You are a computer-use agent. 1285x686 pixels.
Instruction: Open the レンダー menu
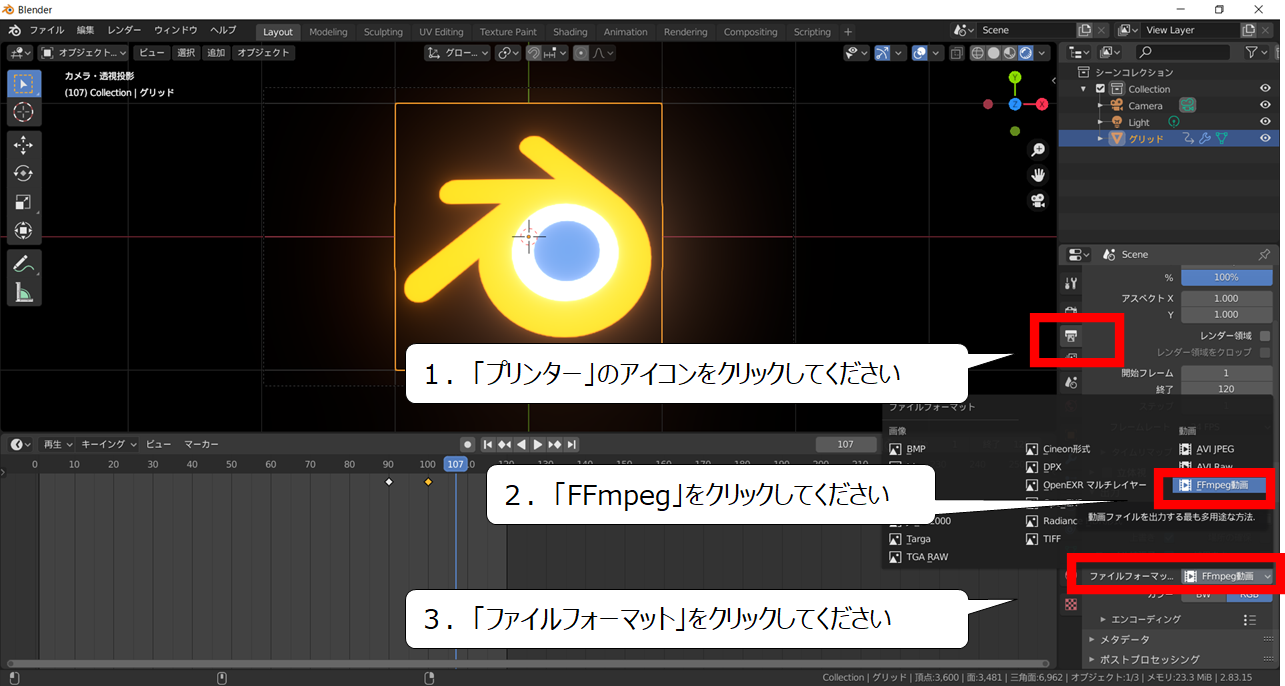pyautogui.click(x=124, y=31)
